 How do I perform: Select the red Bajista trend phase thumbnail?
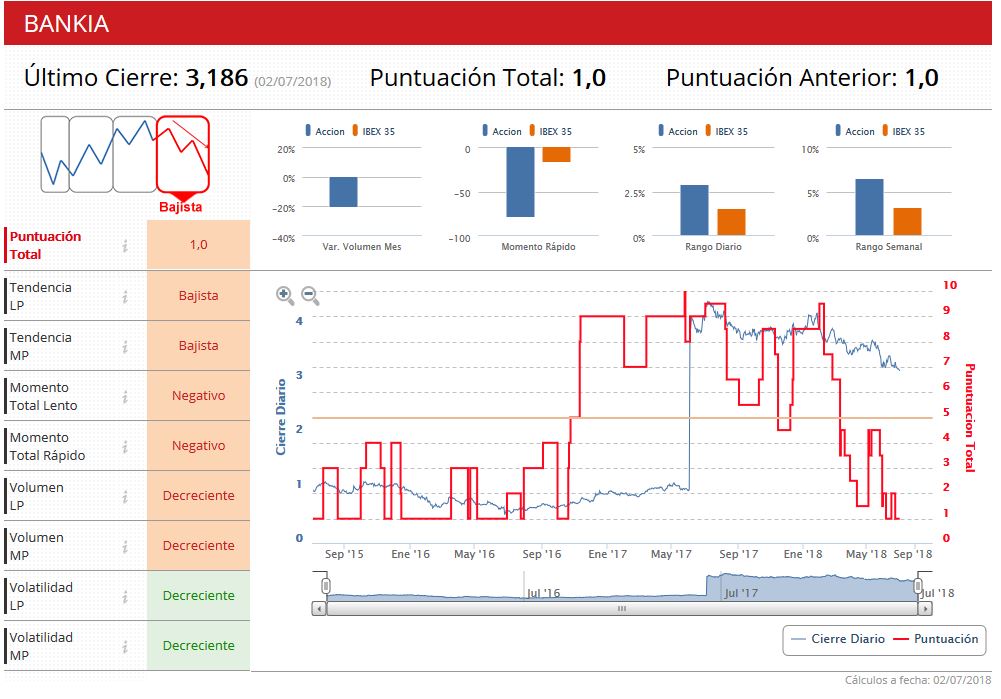(x=183, y=154)
